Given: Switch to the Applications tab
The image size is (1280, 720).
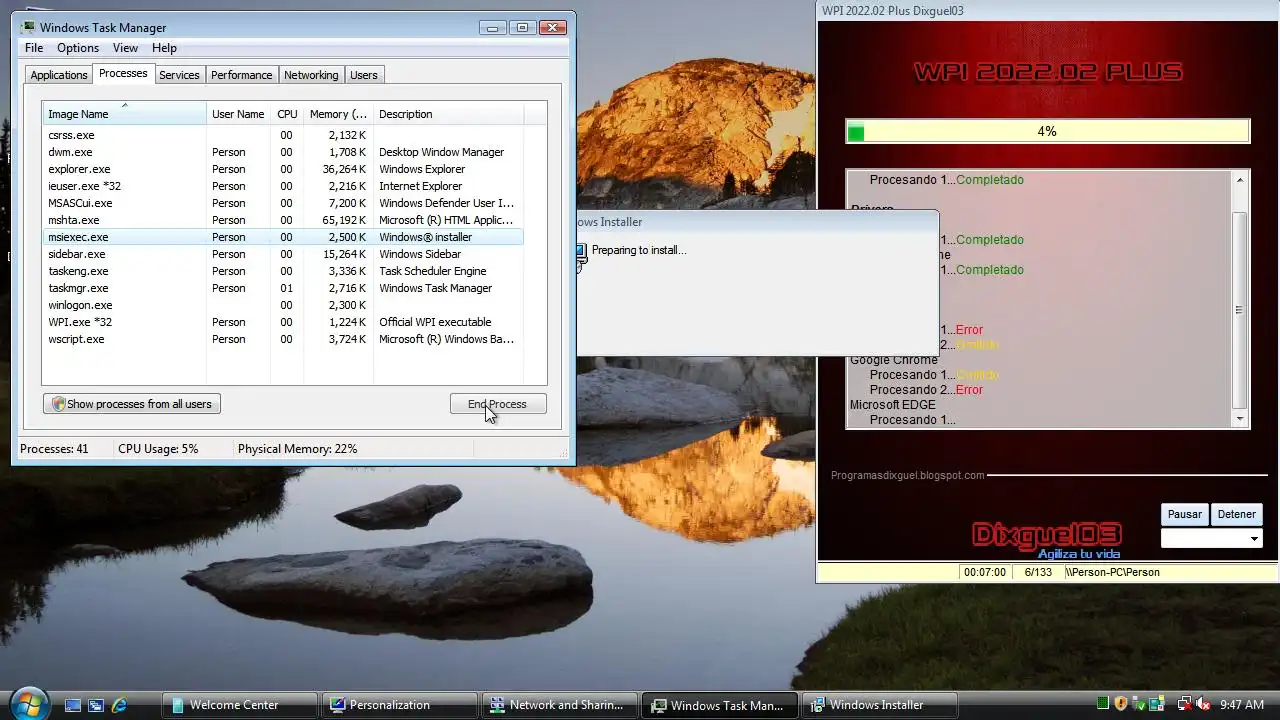Looking at the screenshot, I should pos(59,75).
